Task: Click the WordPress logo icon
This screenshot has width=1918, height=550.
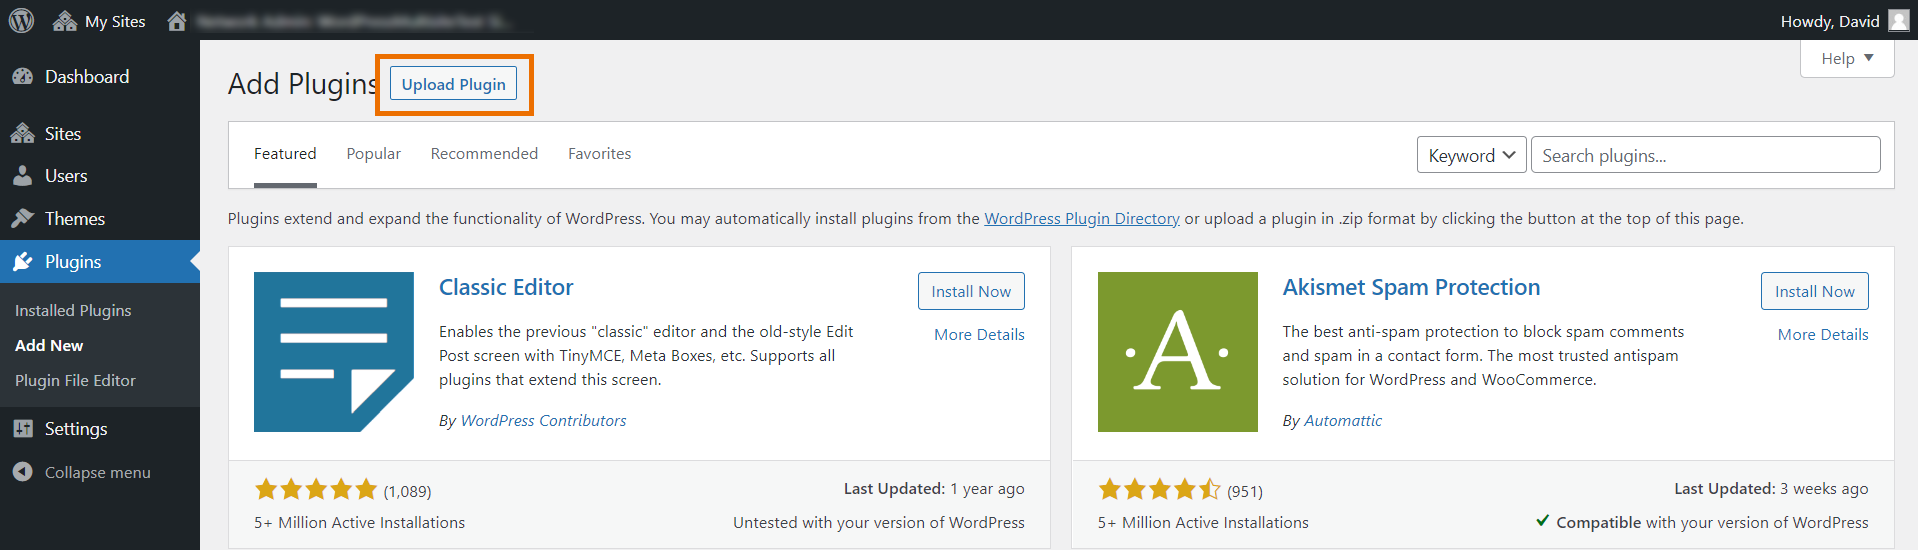Action: click(x=21, y=20)
